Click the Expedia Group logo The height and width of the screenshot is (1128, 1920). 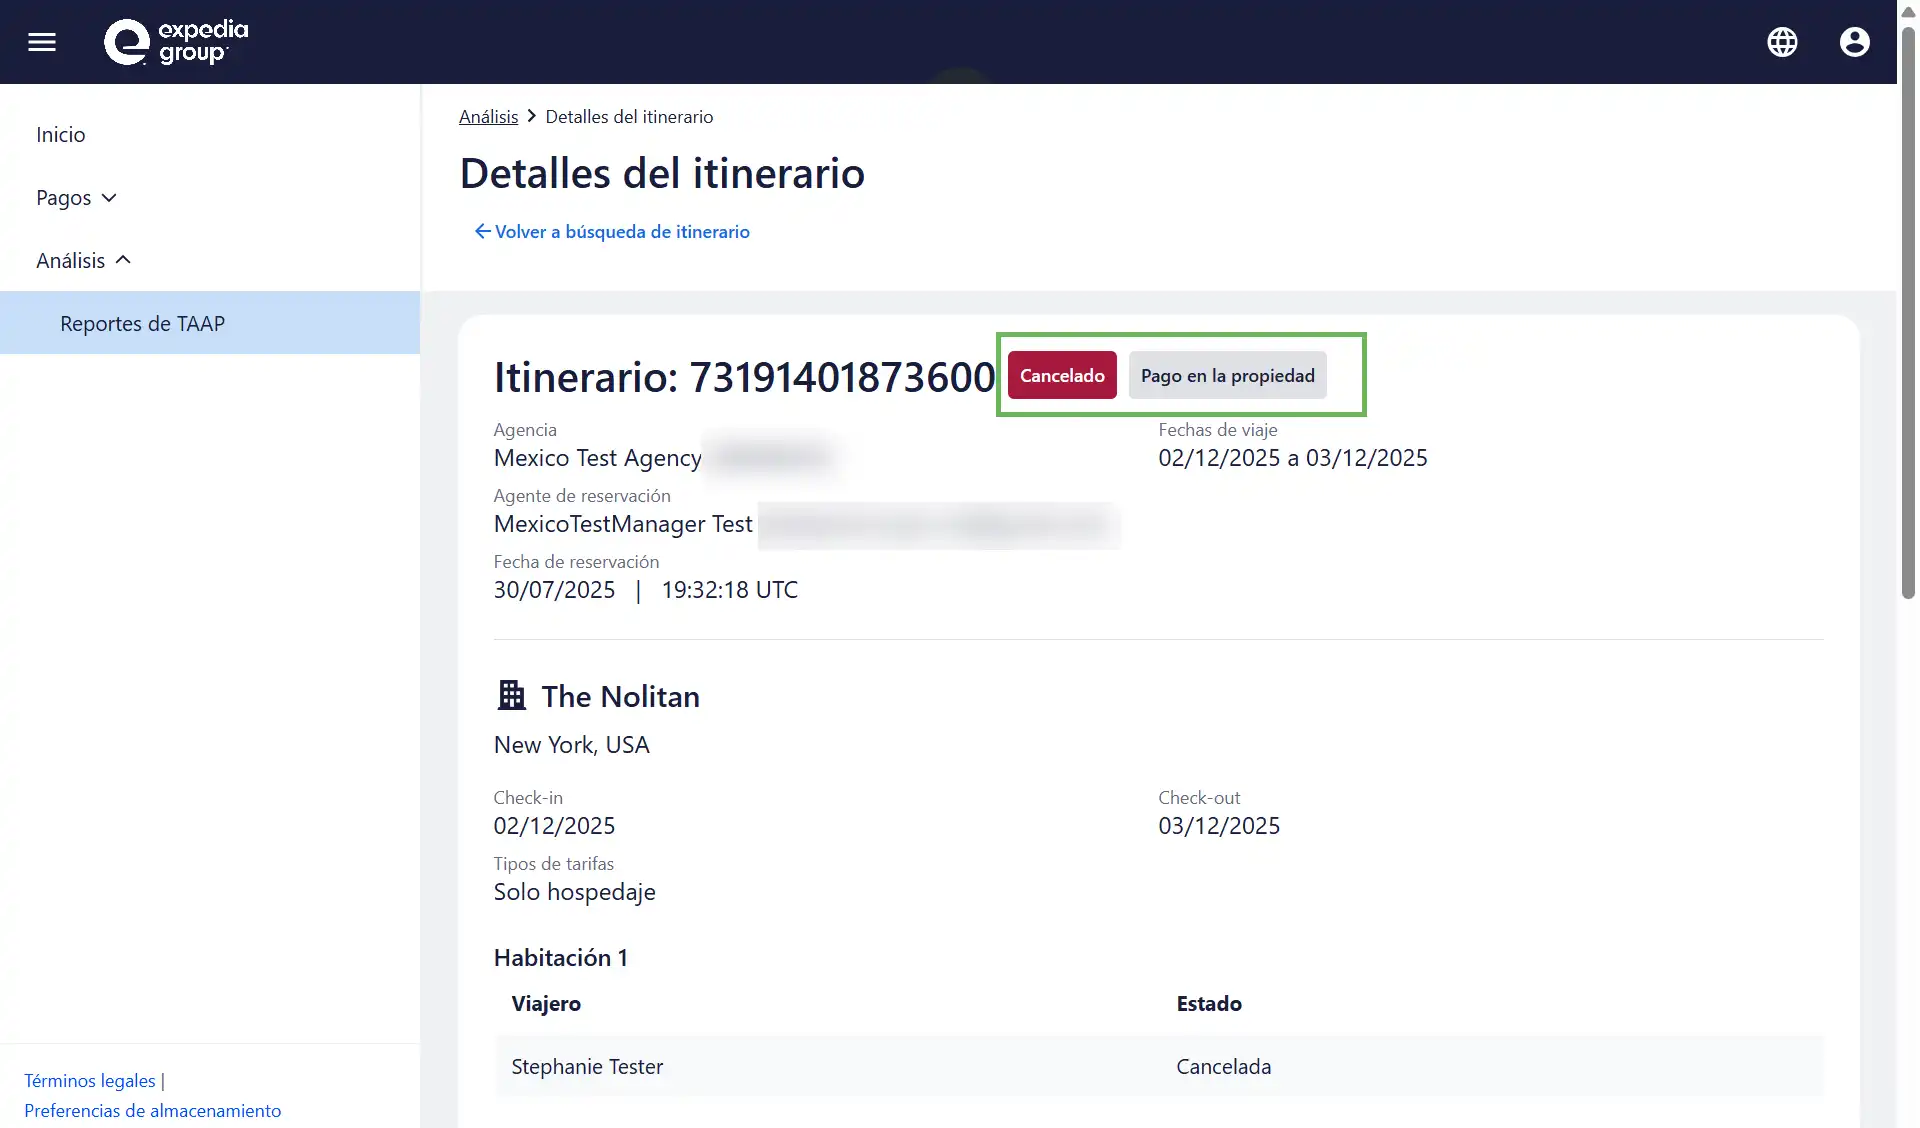click(x=176, y=42)
